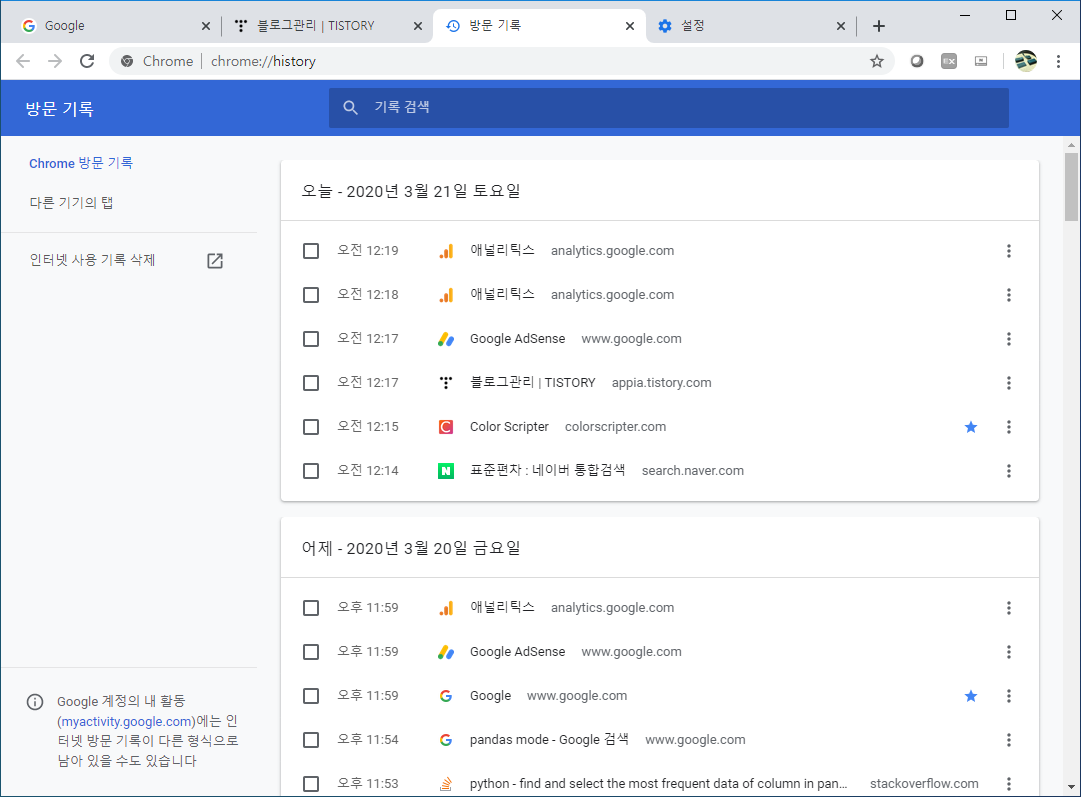Check the 표준편차 네이버 통합검색 entry
Image resolution: width=1081 pixels, height=797 pixels.
311,471
